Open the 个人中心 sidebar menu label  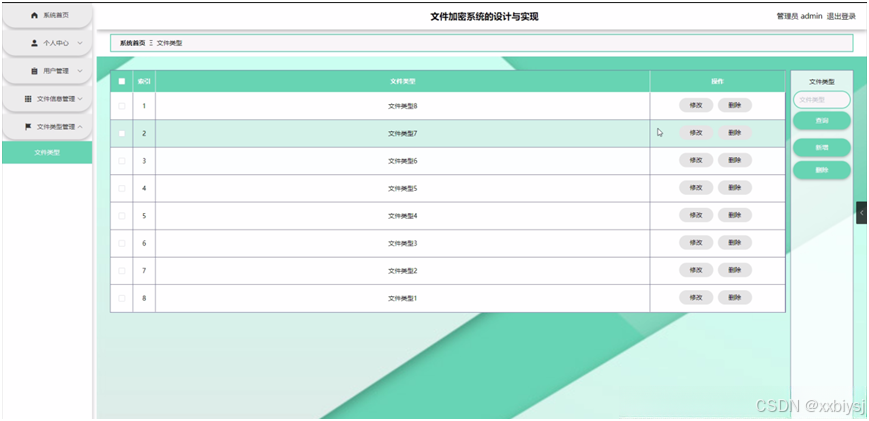click(x=56, y=43)
